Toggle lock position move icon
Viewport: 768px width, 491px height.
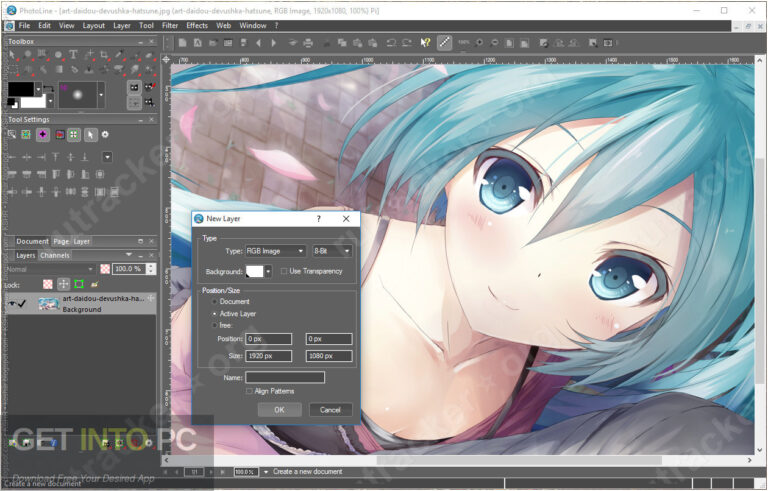click(64, 284)
